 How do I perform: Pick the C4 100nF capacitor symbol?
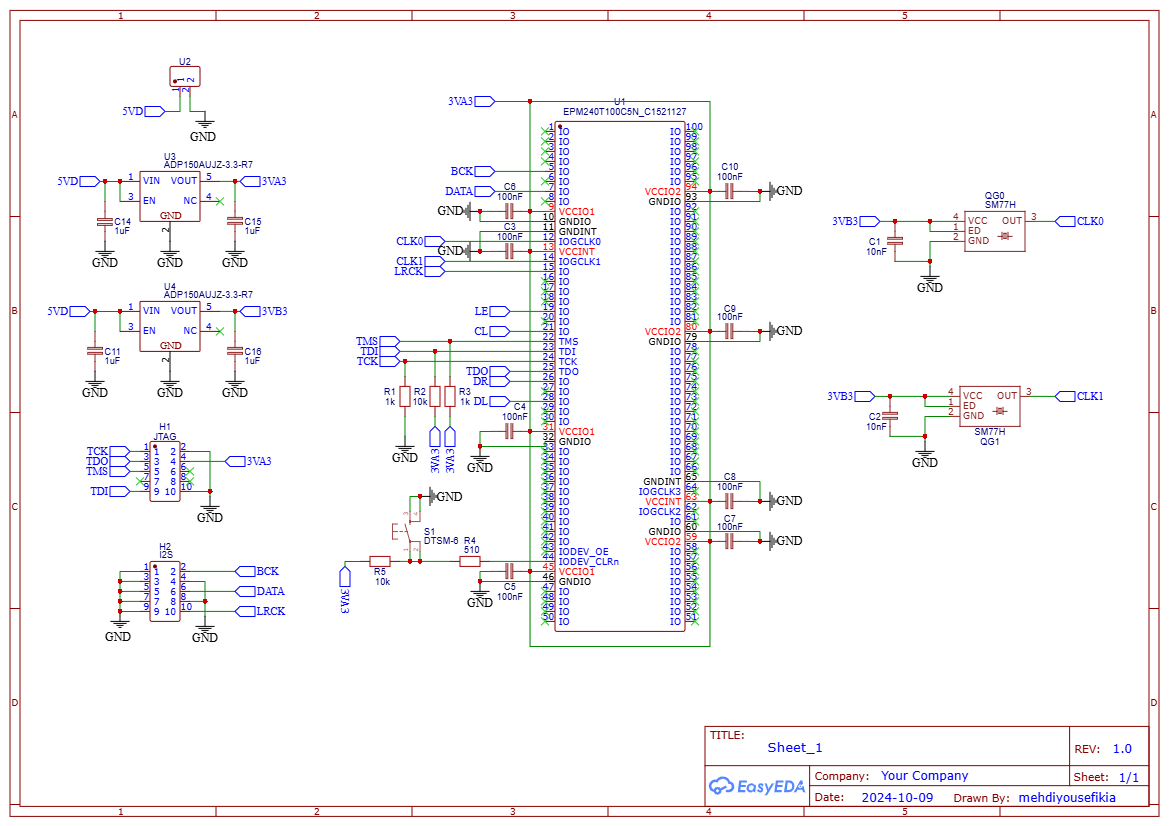[x=510, y=432]
